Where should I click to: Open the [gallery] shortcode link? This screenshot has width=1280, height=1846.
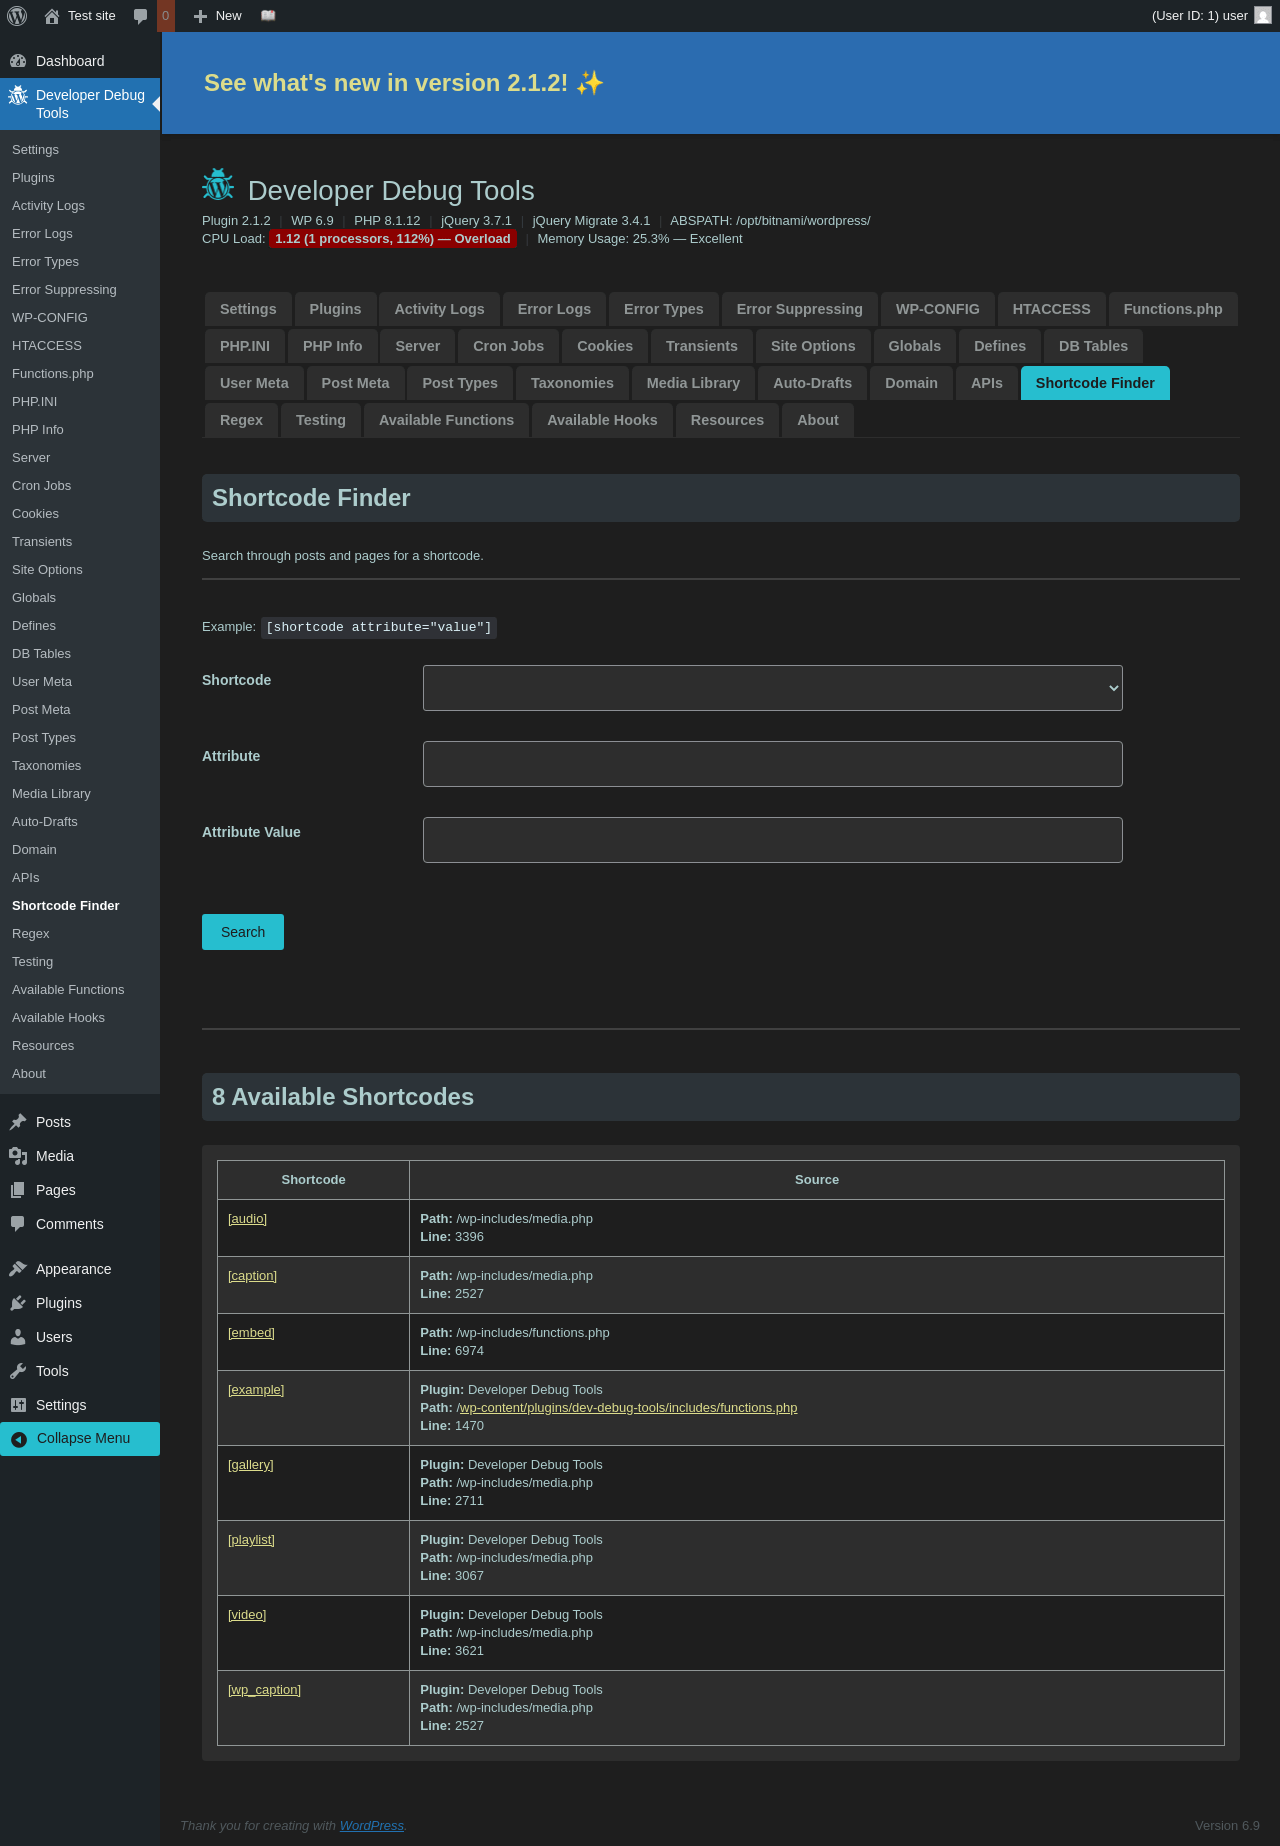point(251,1465)
